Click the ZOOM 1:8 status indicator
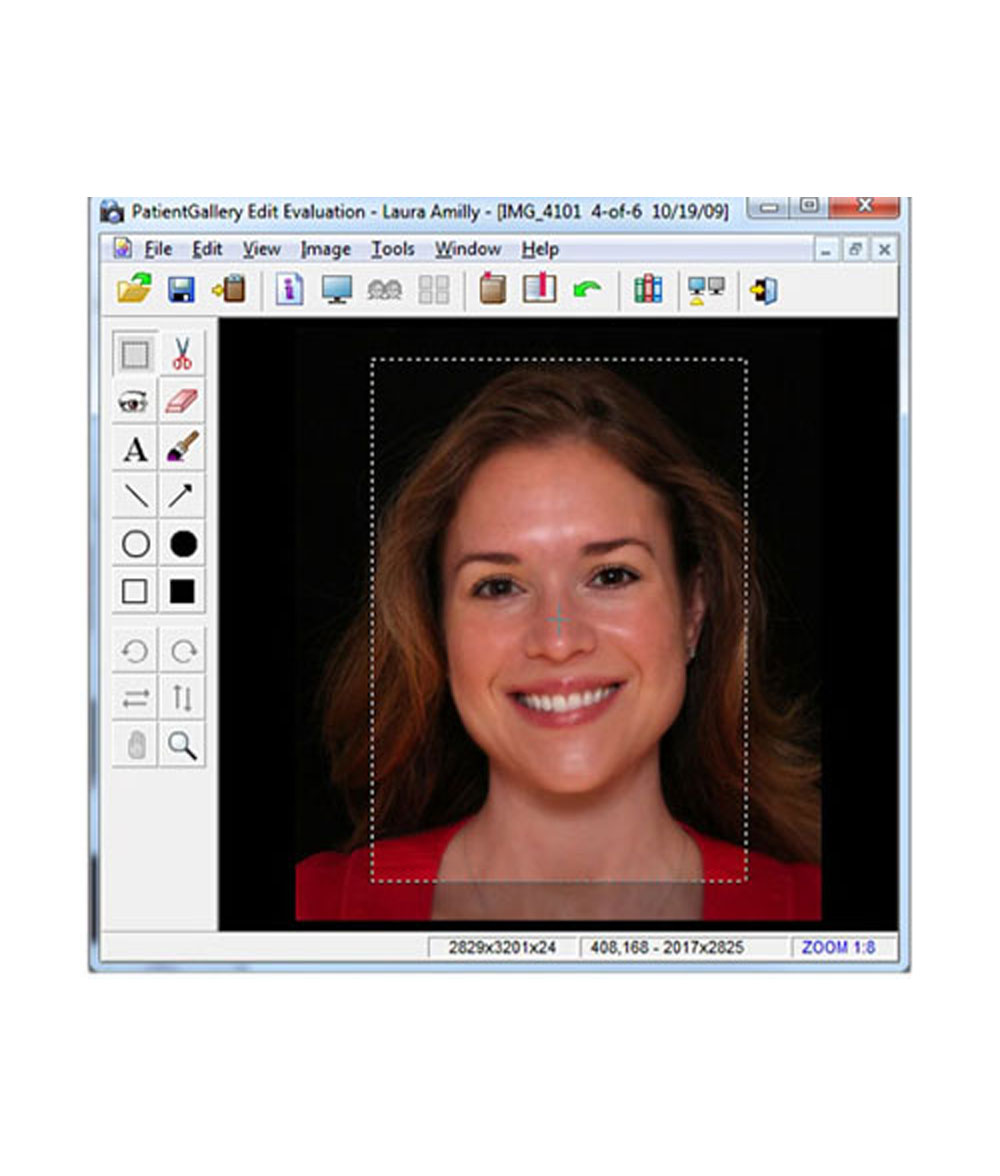This screenshot has height=1176, width=1000. [838, 947]
